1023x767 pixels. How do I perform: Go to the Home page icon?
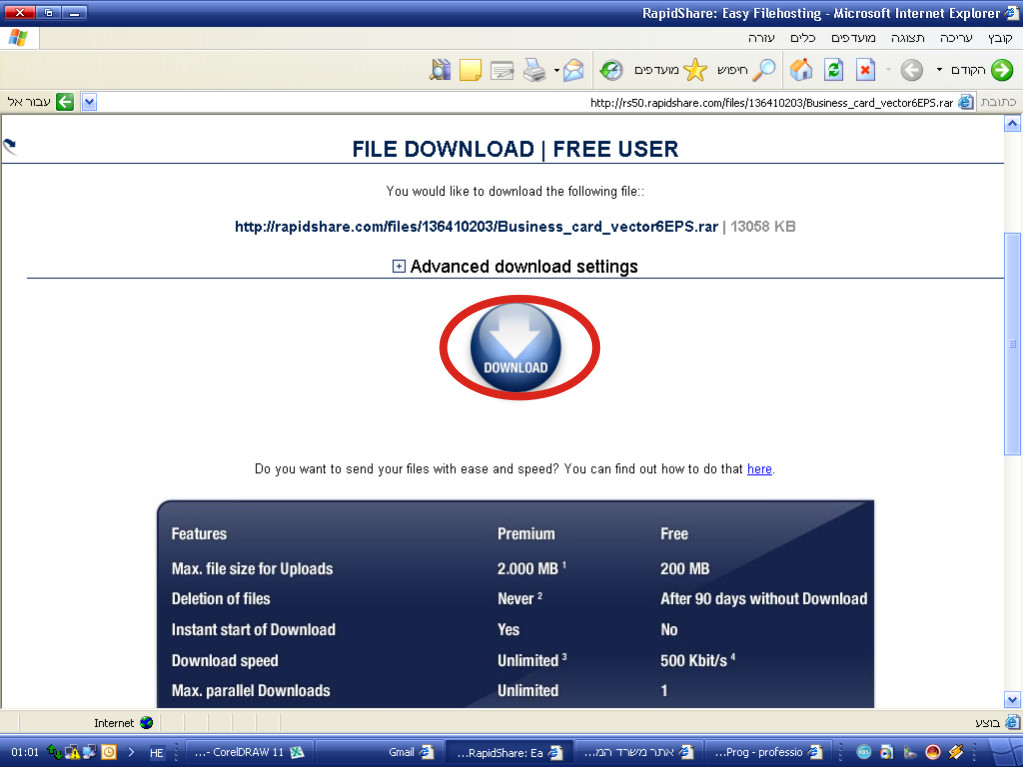pos(801,70)
